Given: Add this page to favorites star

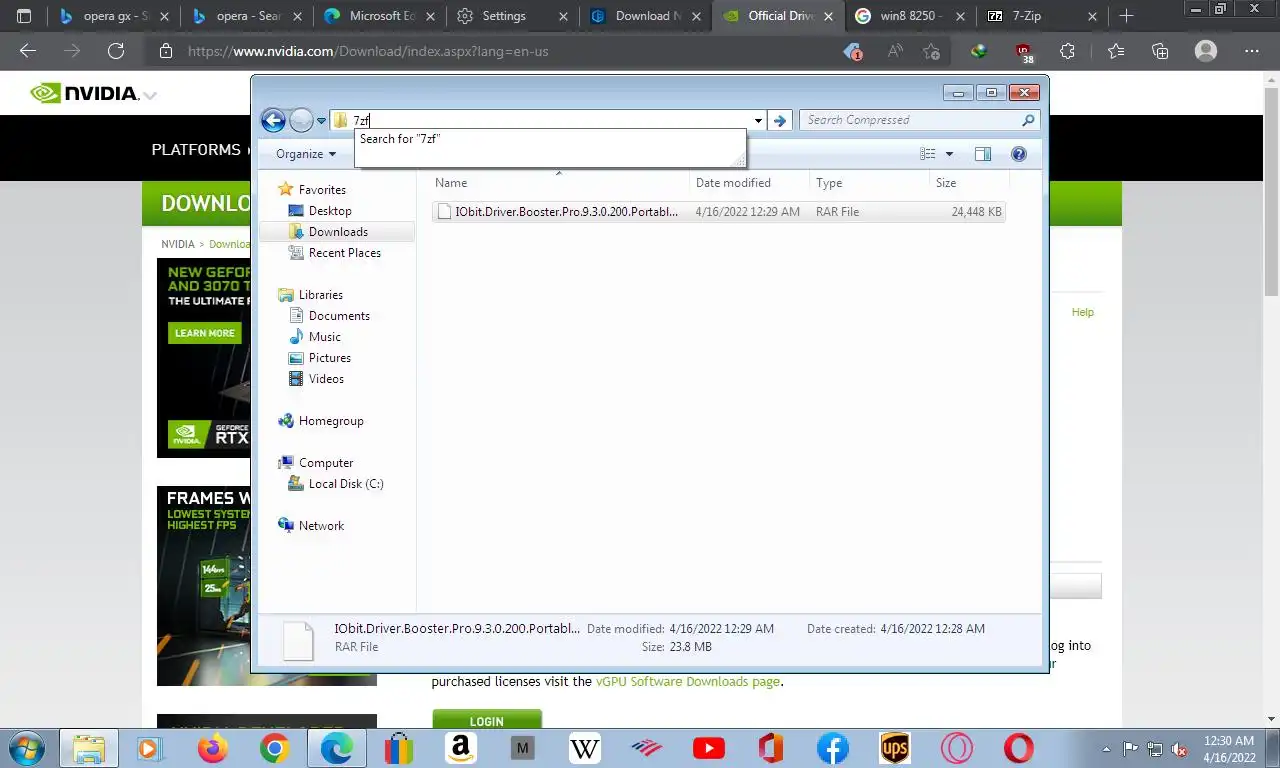Looking at the screenshot, I should (x=932, y=51).
